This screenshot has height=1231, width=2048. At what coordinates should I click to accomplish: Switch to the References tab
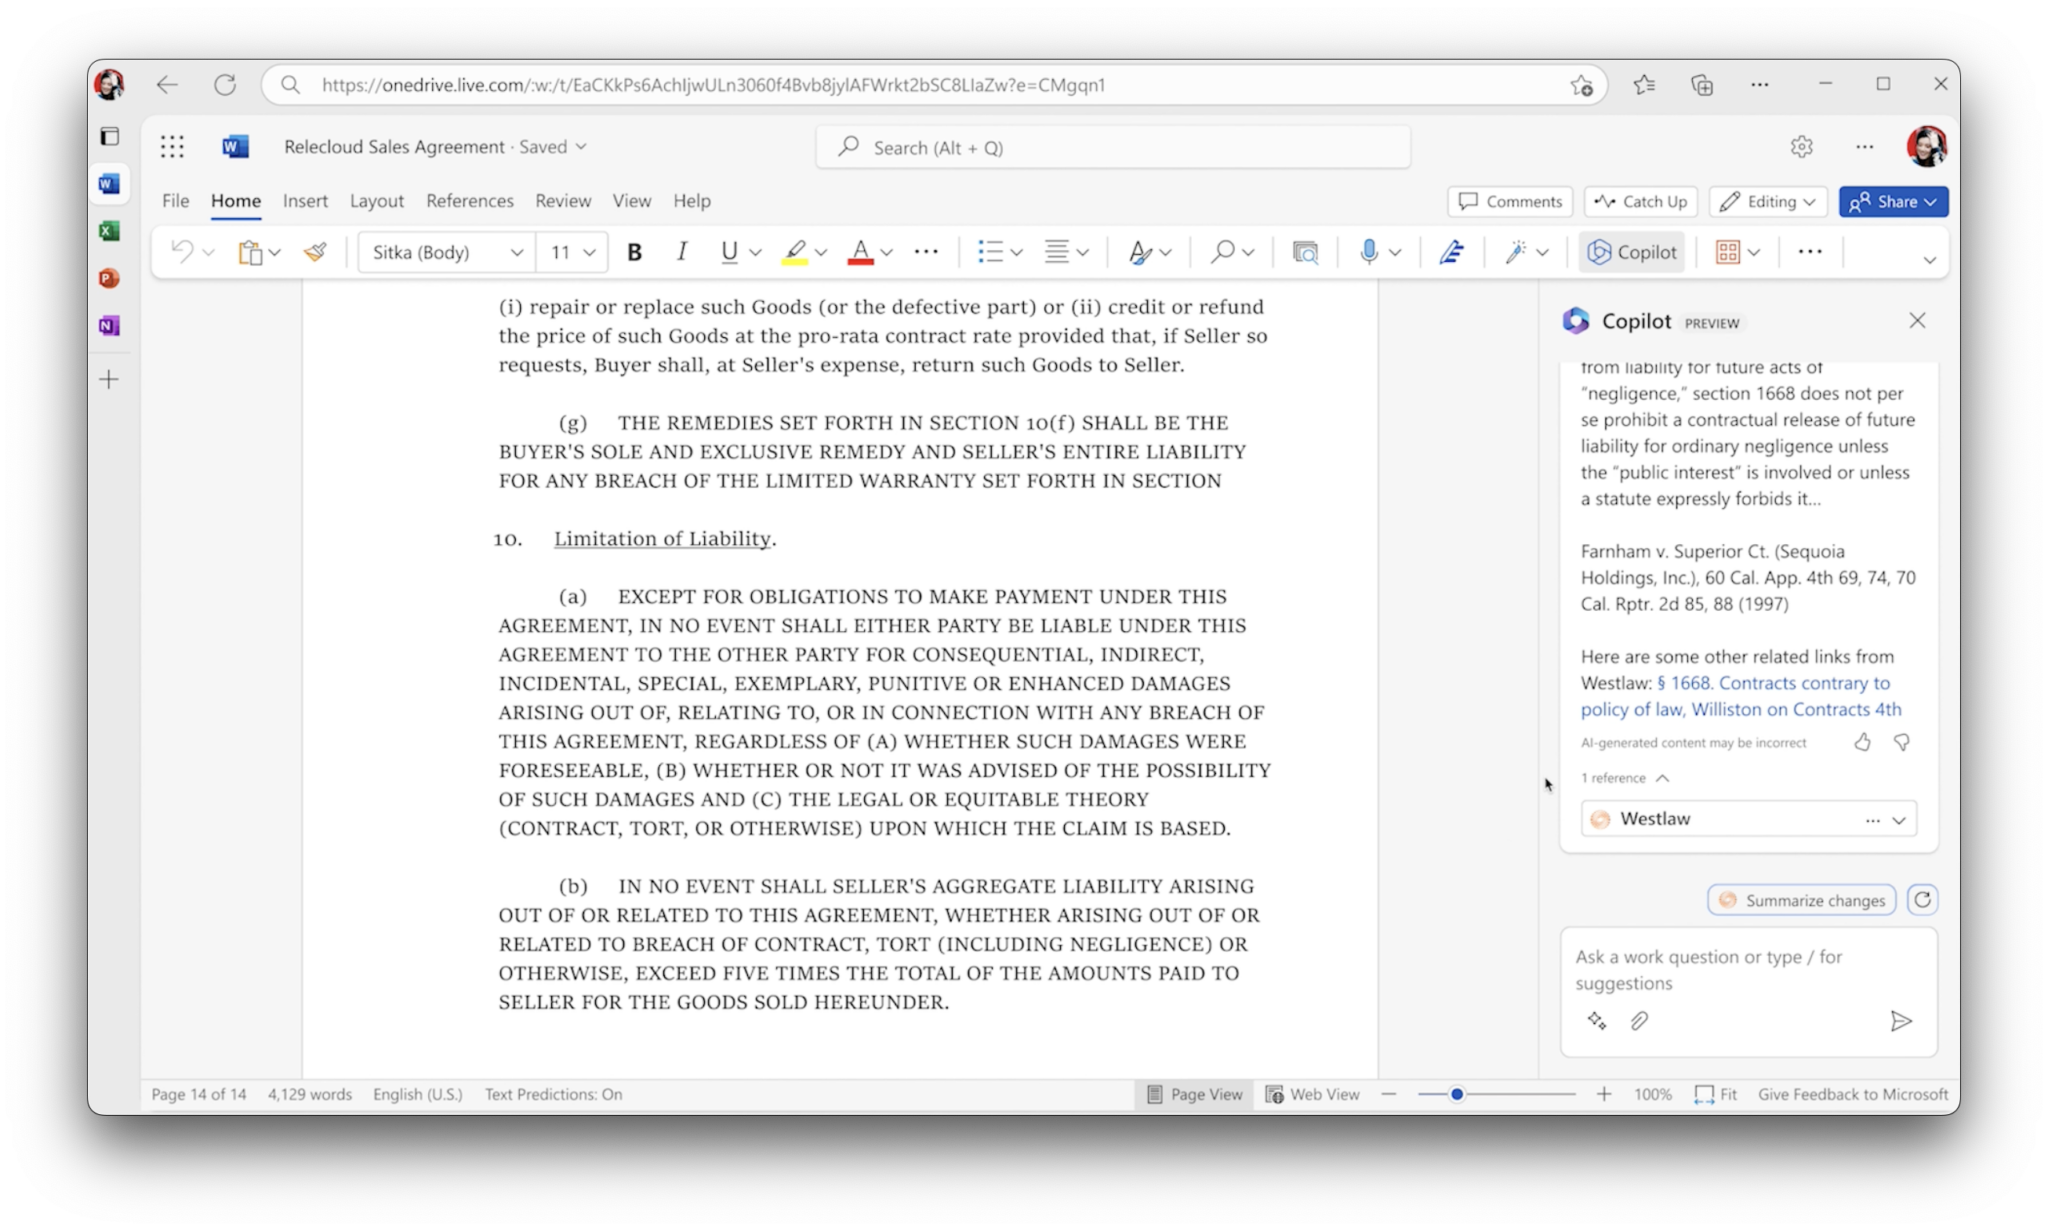point(470,201)
